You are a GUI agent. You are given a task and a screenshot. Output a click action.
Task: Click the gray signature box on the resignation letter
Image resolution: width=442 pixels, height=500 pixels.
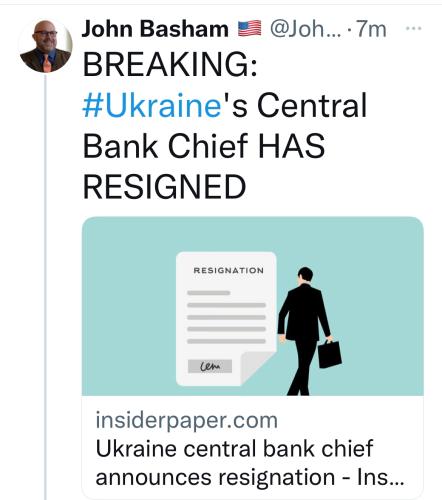point(210,366)
